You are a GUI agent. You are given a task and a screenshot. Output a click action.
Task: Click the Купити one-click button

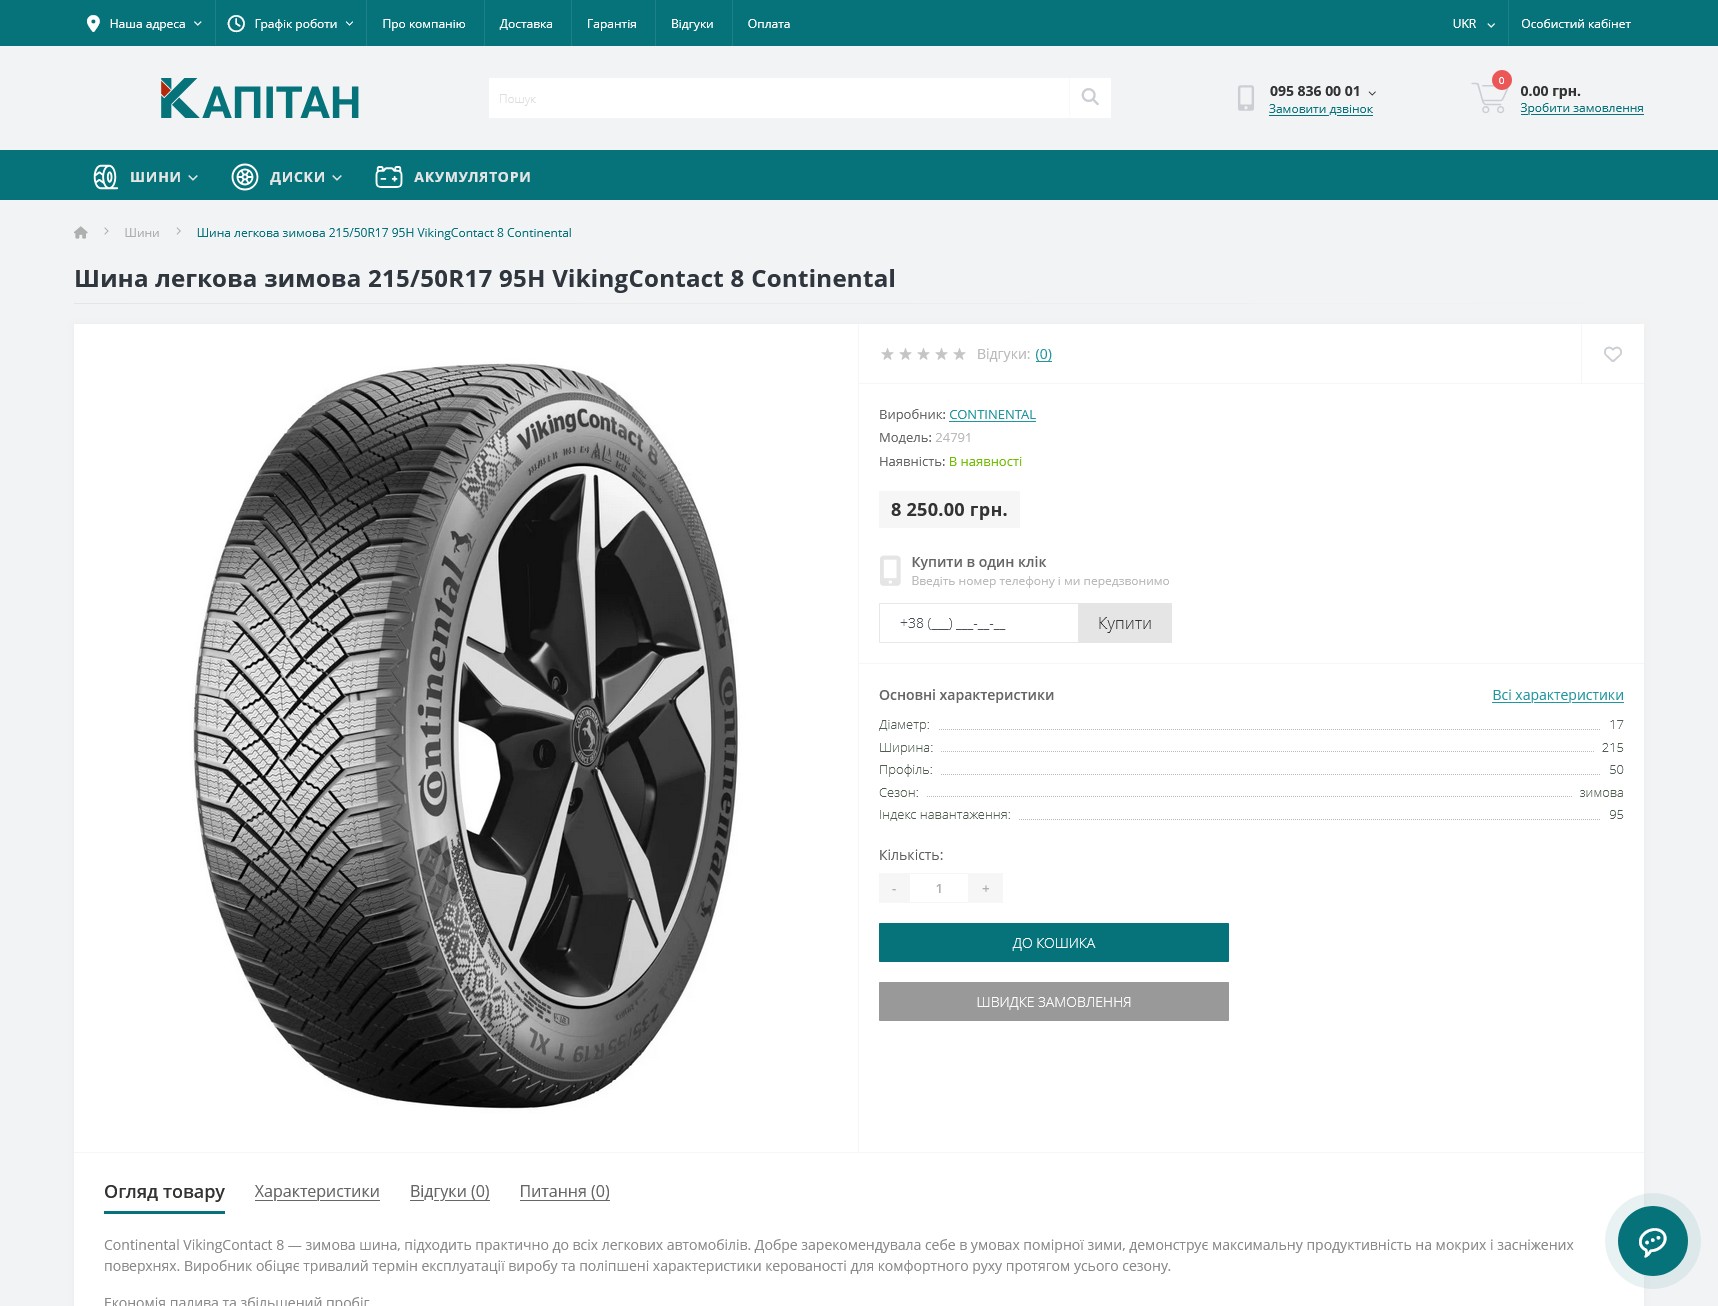[1125, 623]
